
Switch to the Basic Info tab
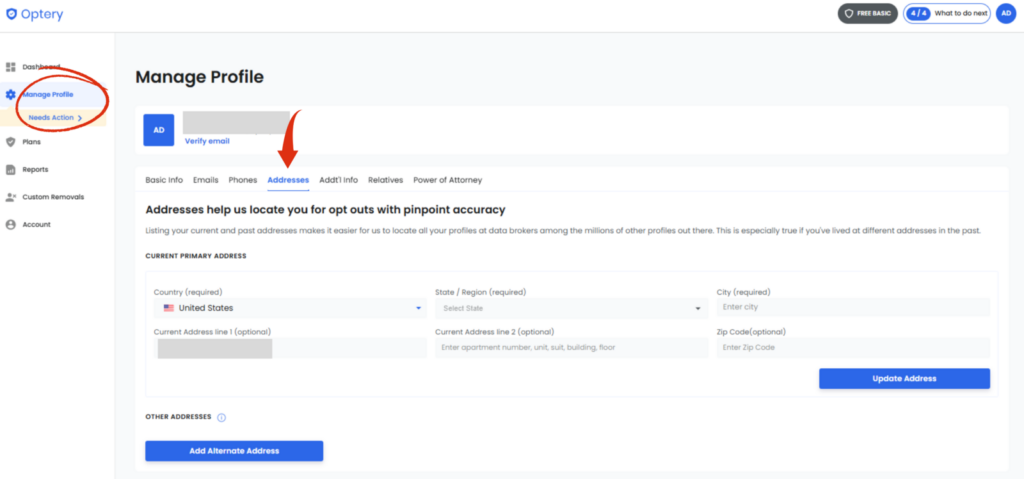pyautogui.click(x=164, y=180)
